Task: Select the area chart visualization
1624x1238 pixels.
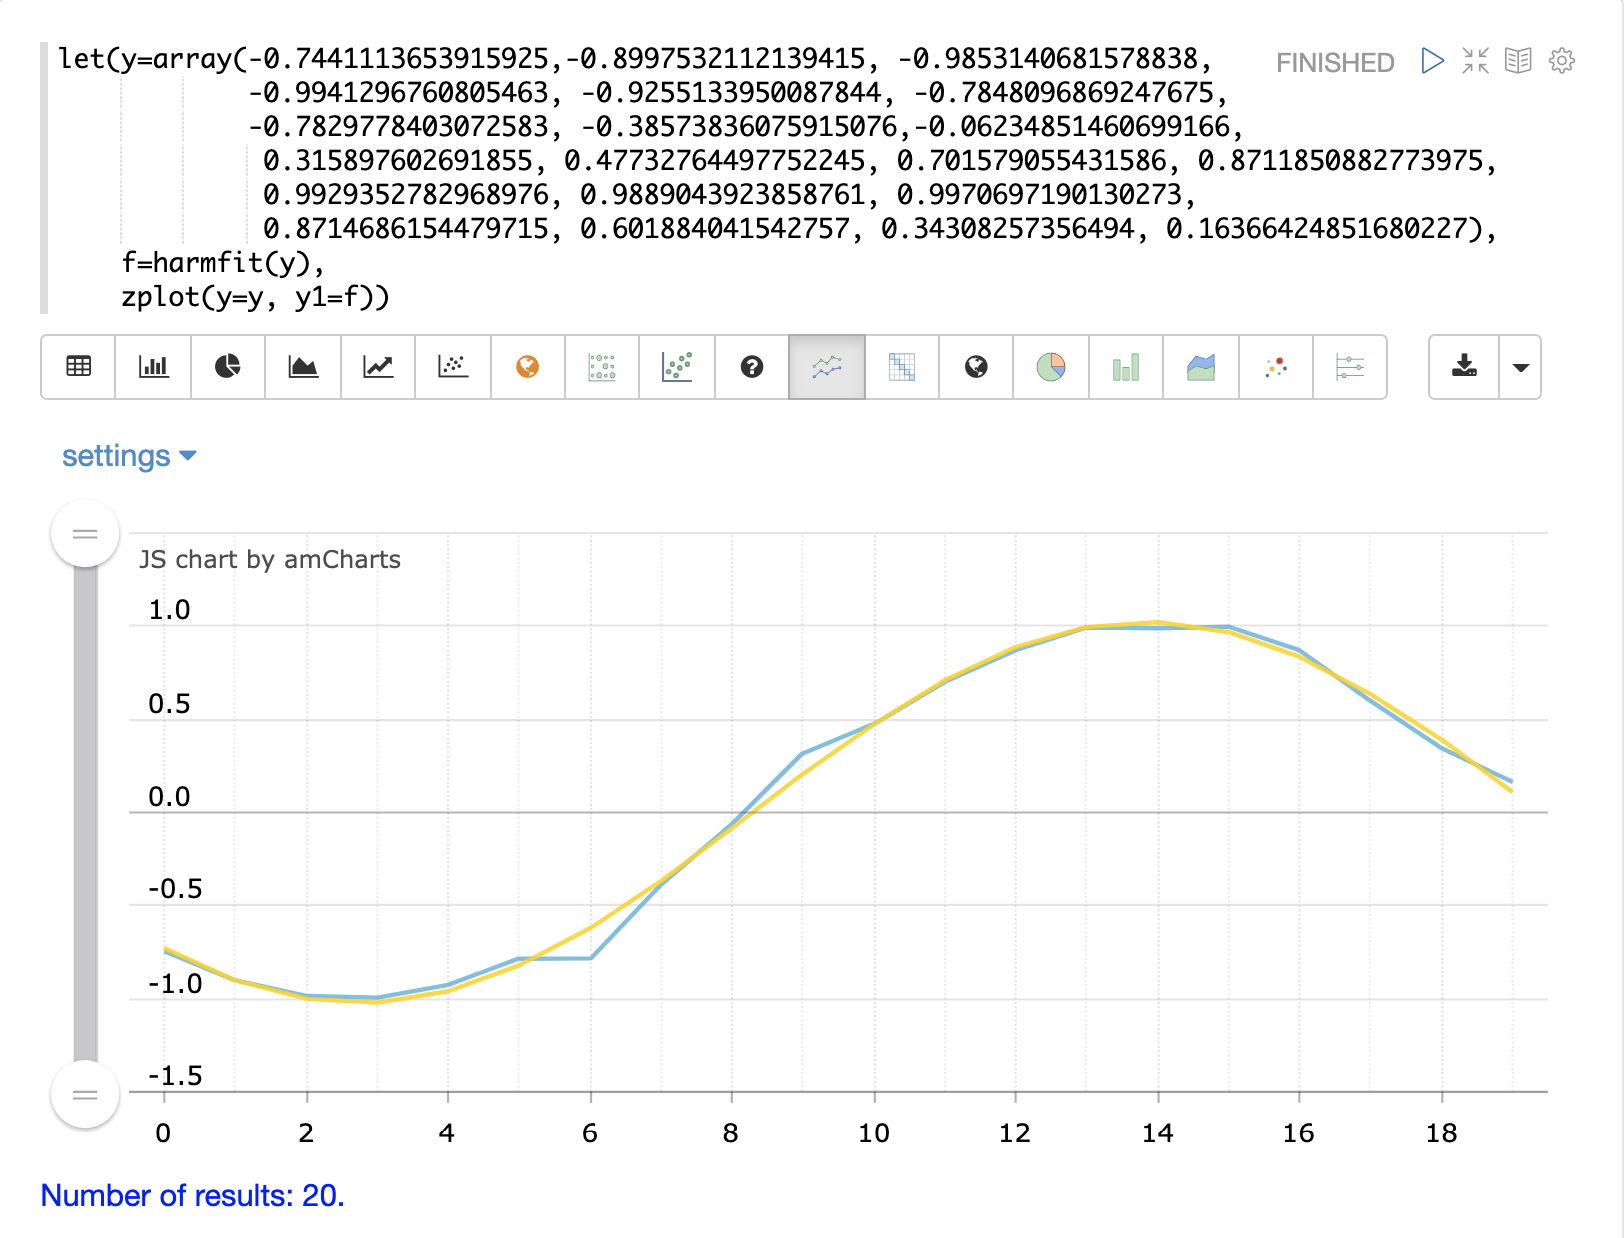Action: [x=303, y=367]
